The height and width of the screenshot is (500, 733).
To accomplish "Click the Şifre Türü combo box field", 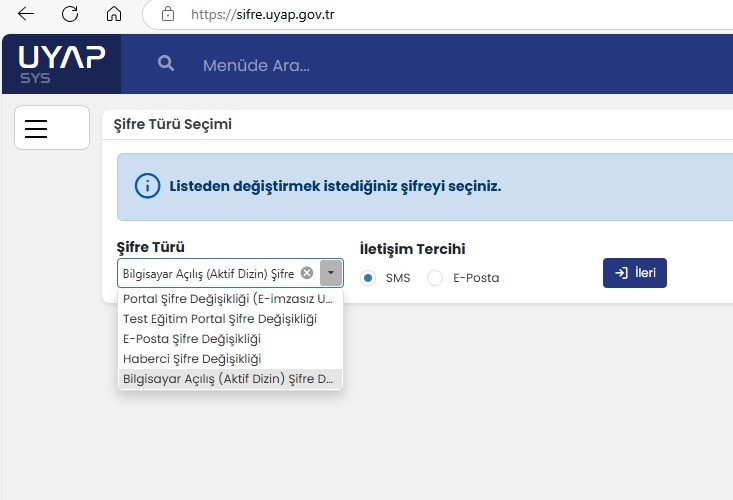I will coord(208,273).
